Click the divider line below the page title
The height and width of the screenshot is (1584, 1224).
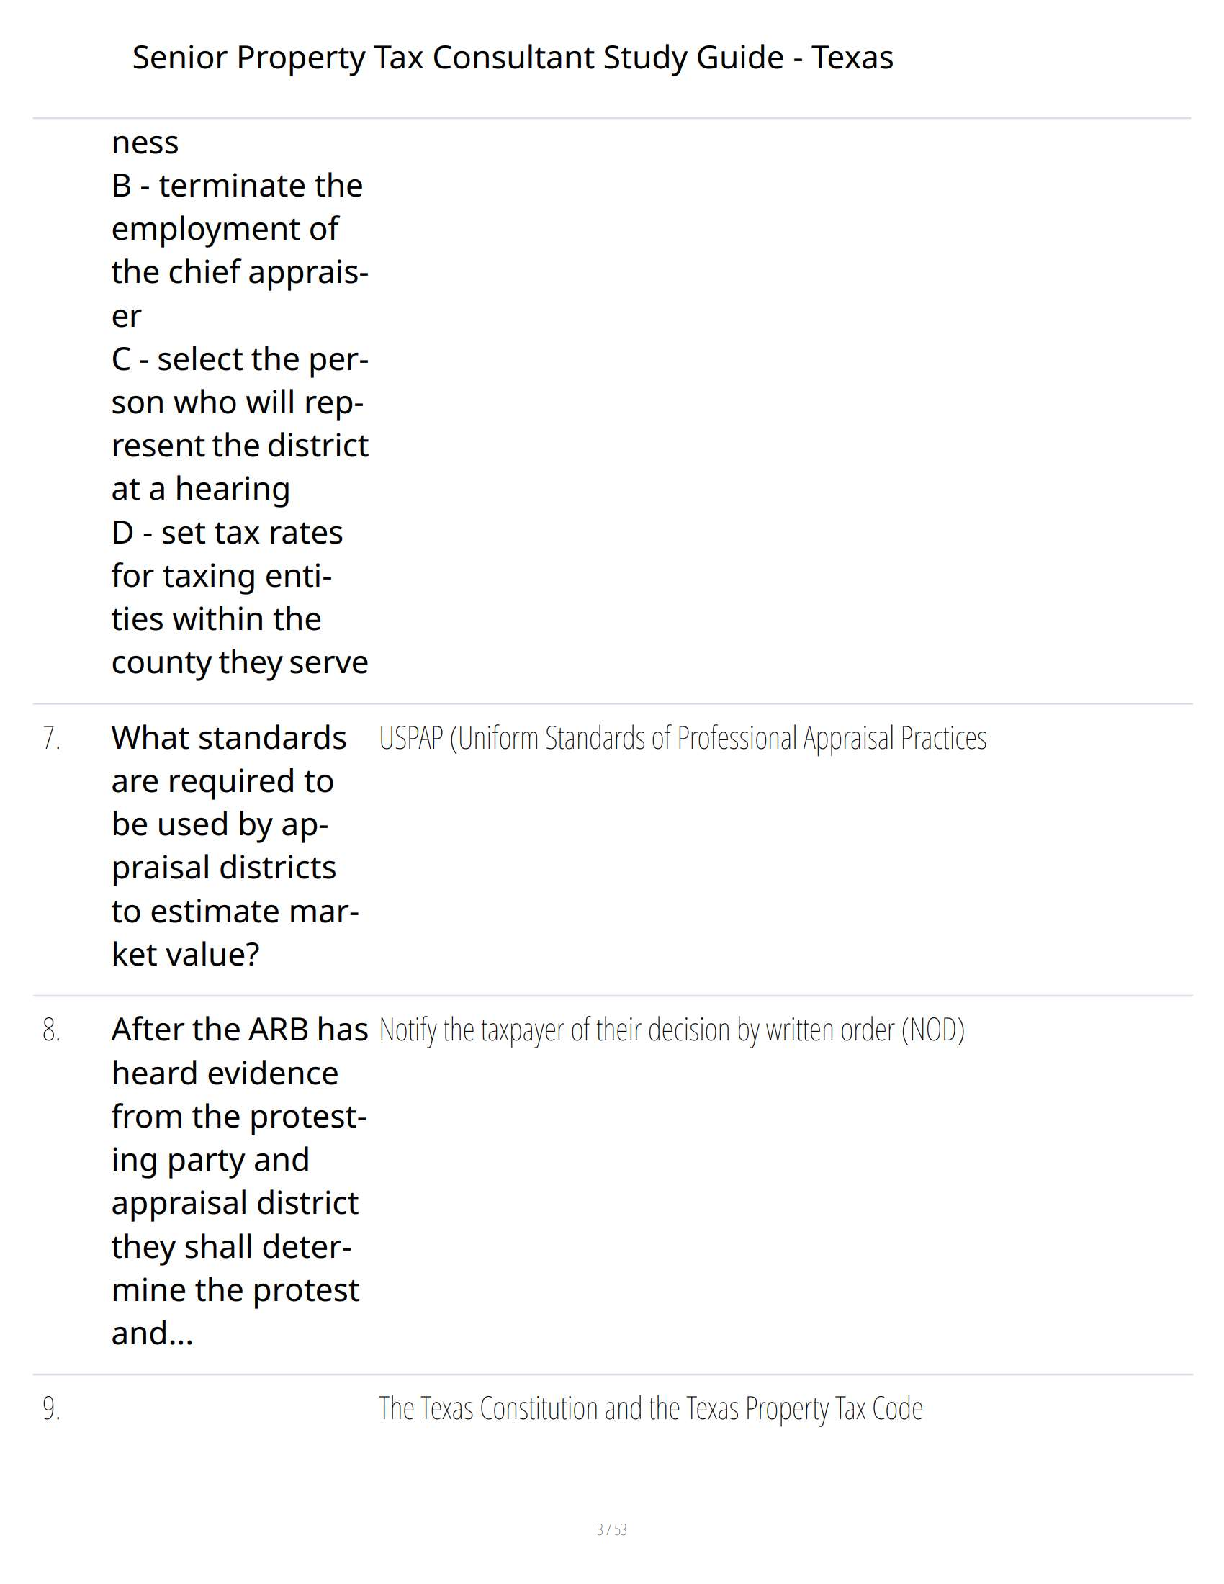[612, 118]
